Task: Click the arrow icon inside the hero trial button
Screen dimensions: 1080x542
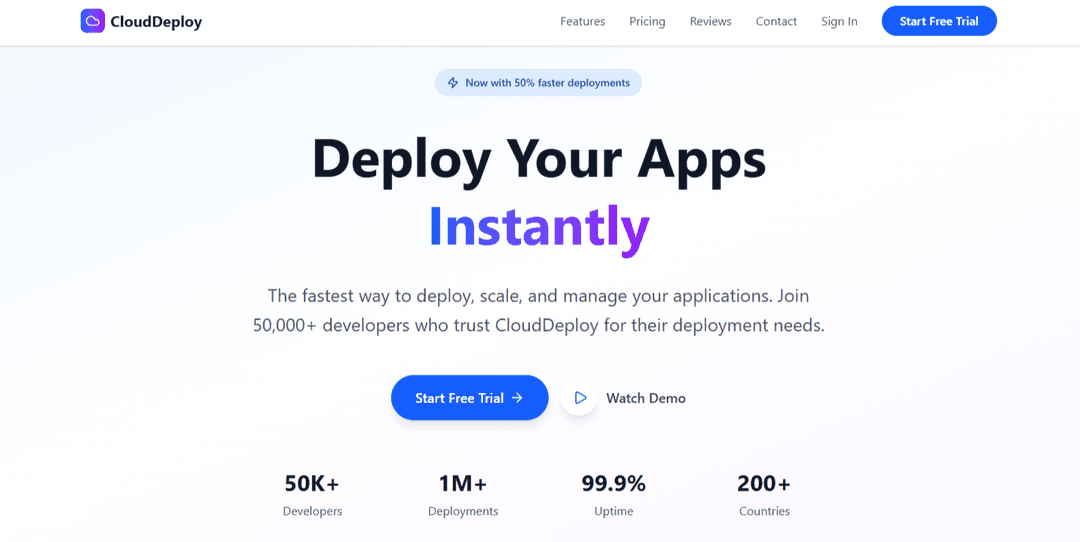Action: tap(517, 398)
